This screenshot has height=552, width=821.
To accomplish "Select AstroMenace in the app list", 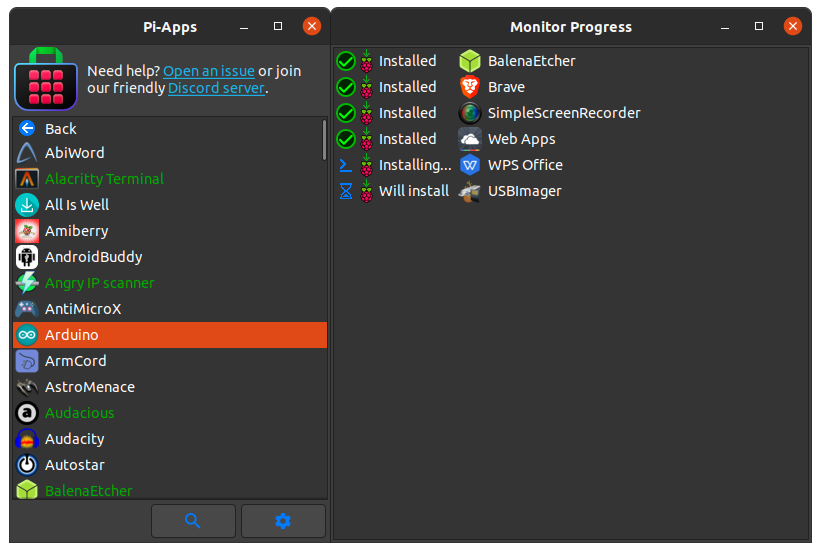I will click(x=90, y=387).
